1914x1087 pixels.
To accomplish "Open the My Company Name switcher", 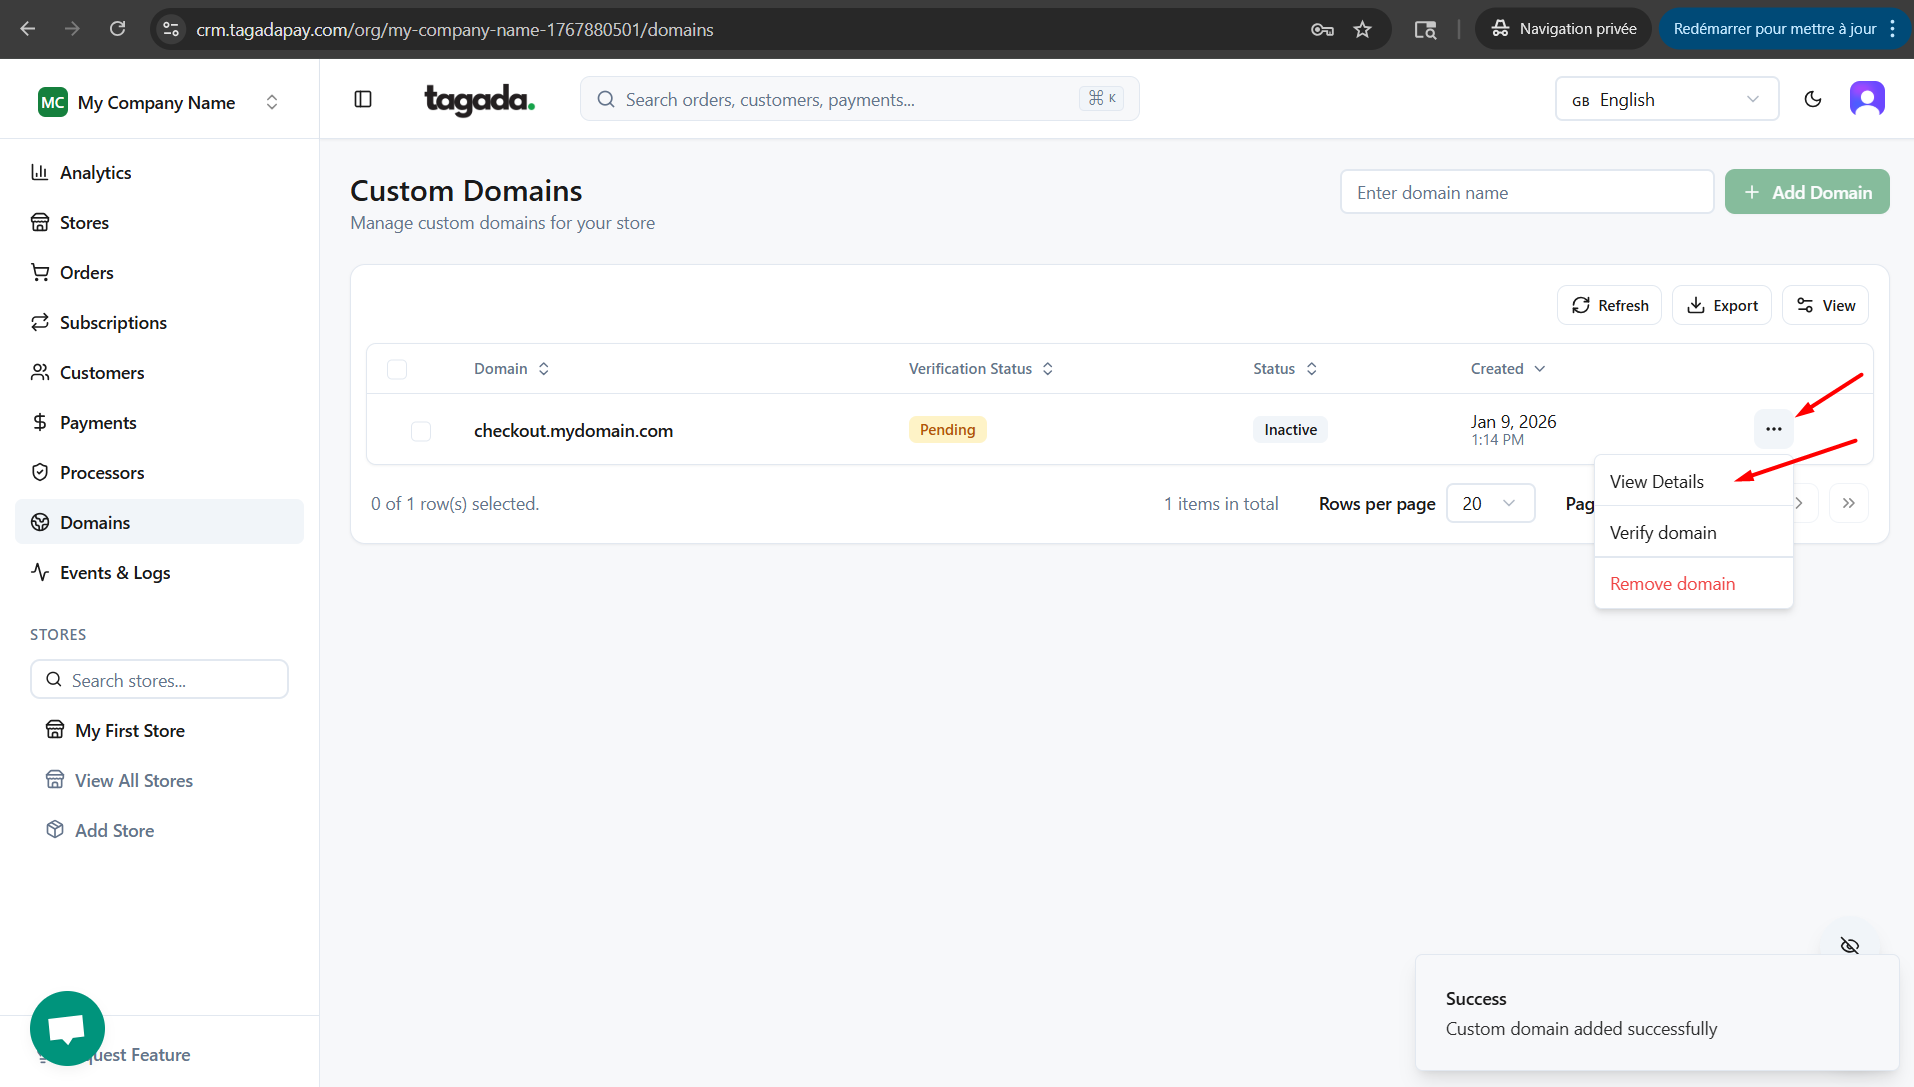I will 158,102.
